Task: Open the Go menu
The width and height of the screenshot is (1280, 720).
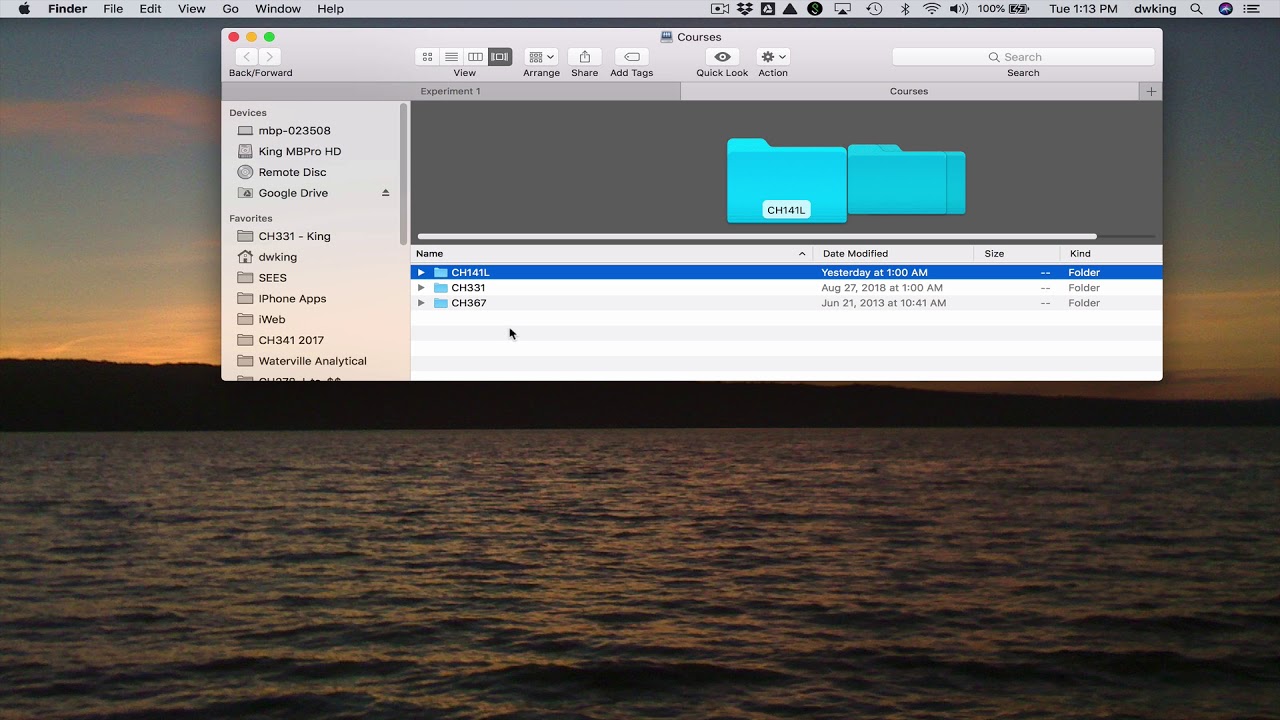Action: click(x=230, y=9)
